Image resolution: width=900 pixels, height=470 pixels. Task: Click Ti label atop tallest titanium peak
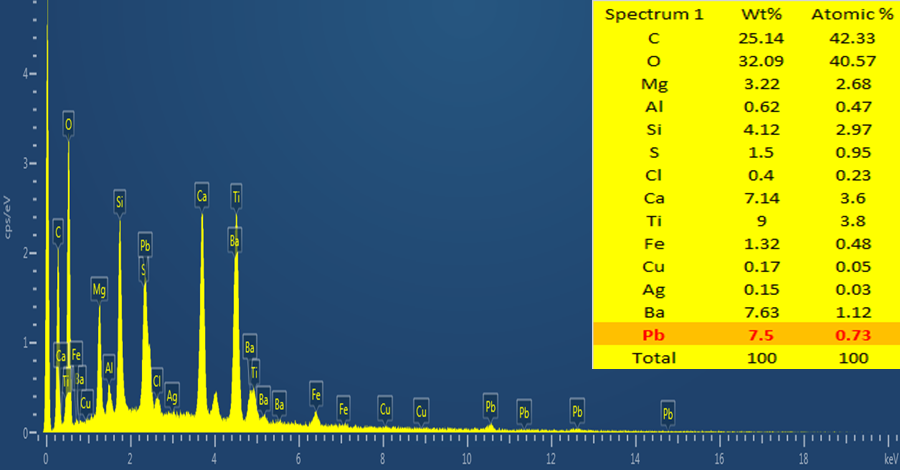pyautogui.click(x=236, y=196)
